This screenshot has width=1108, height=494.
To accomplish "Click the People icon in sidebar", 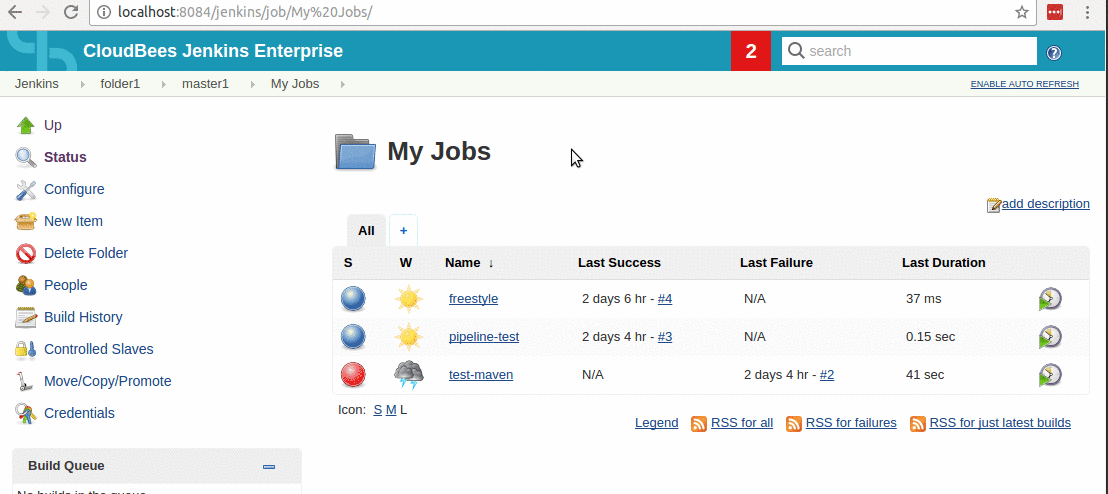I will (x=26, y=286).
